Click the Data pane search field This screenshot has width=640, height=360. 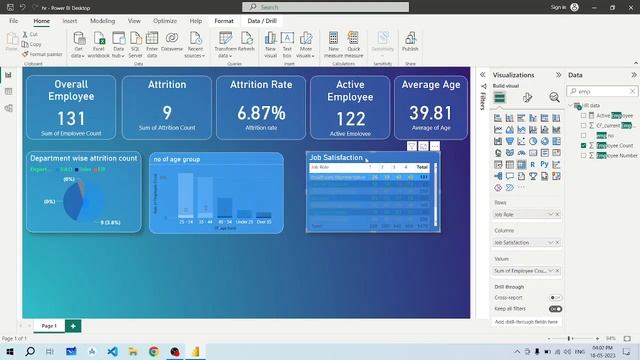(x=602, y=91)
